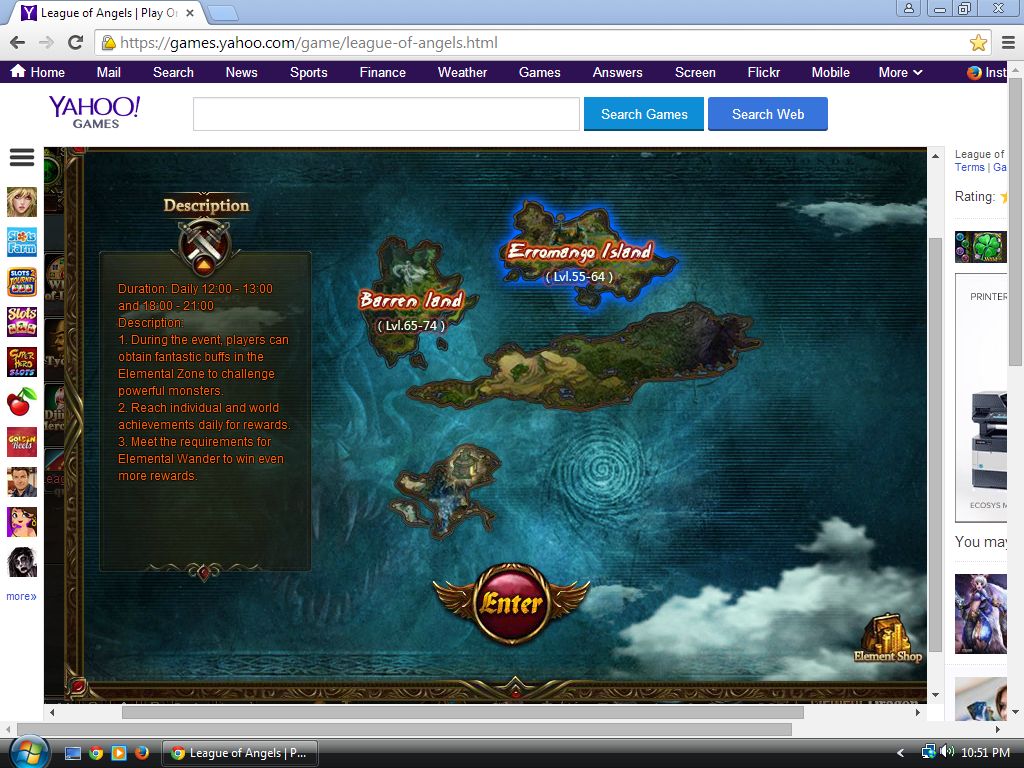Screen dimensions: 1024x768
Task: Expand the More dropdown in the Yahoo navigation bar
Action: 900,72
